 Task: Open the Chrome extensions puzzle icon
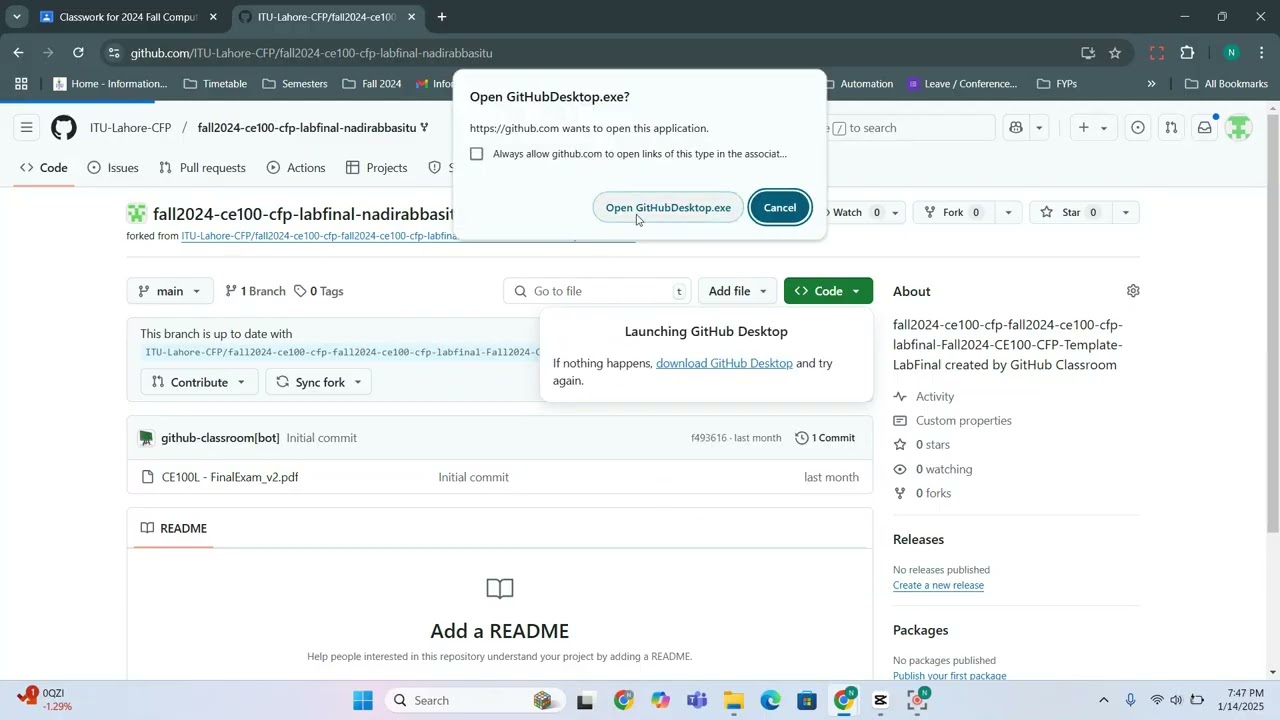point(1188,53)
